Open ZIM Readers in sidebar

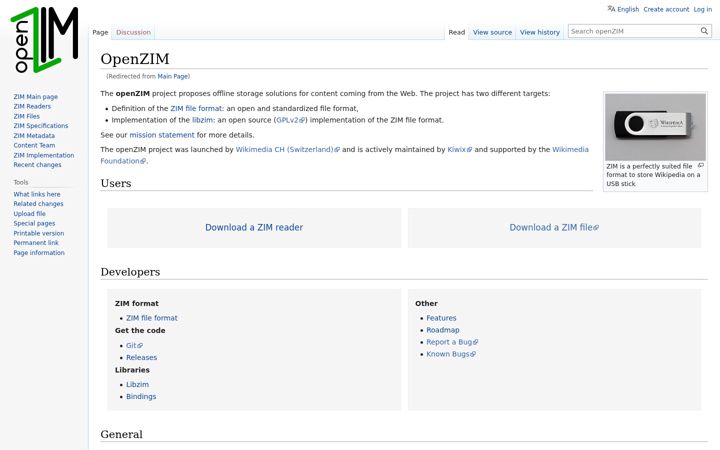[32, 107]
